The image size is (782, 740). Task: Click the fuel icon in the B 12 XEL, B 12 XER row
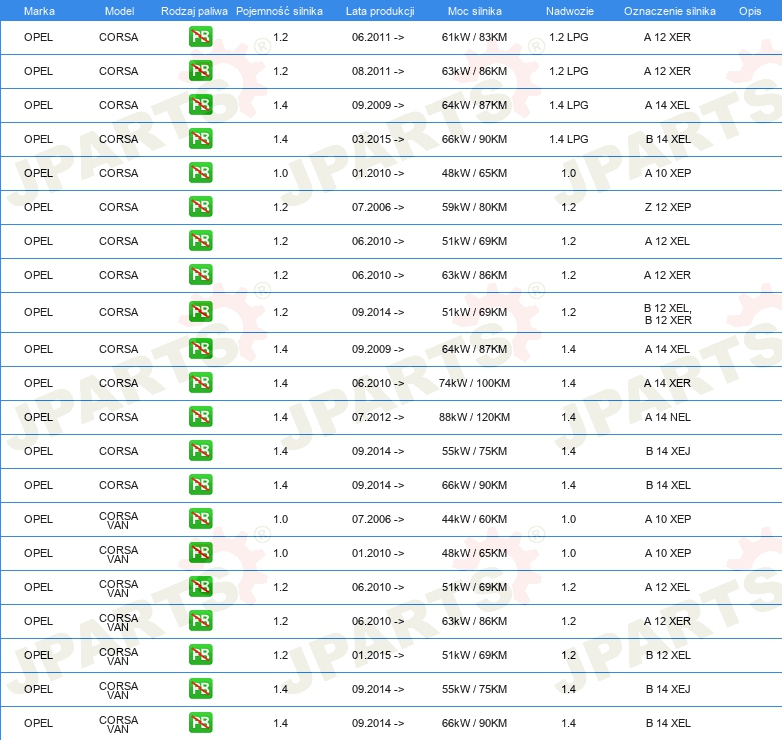(200, 312)
